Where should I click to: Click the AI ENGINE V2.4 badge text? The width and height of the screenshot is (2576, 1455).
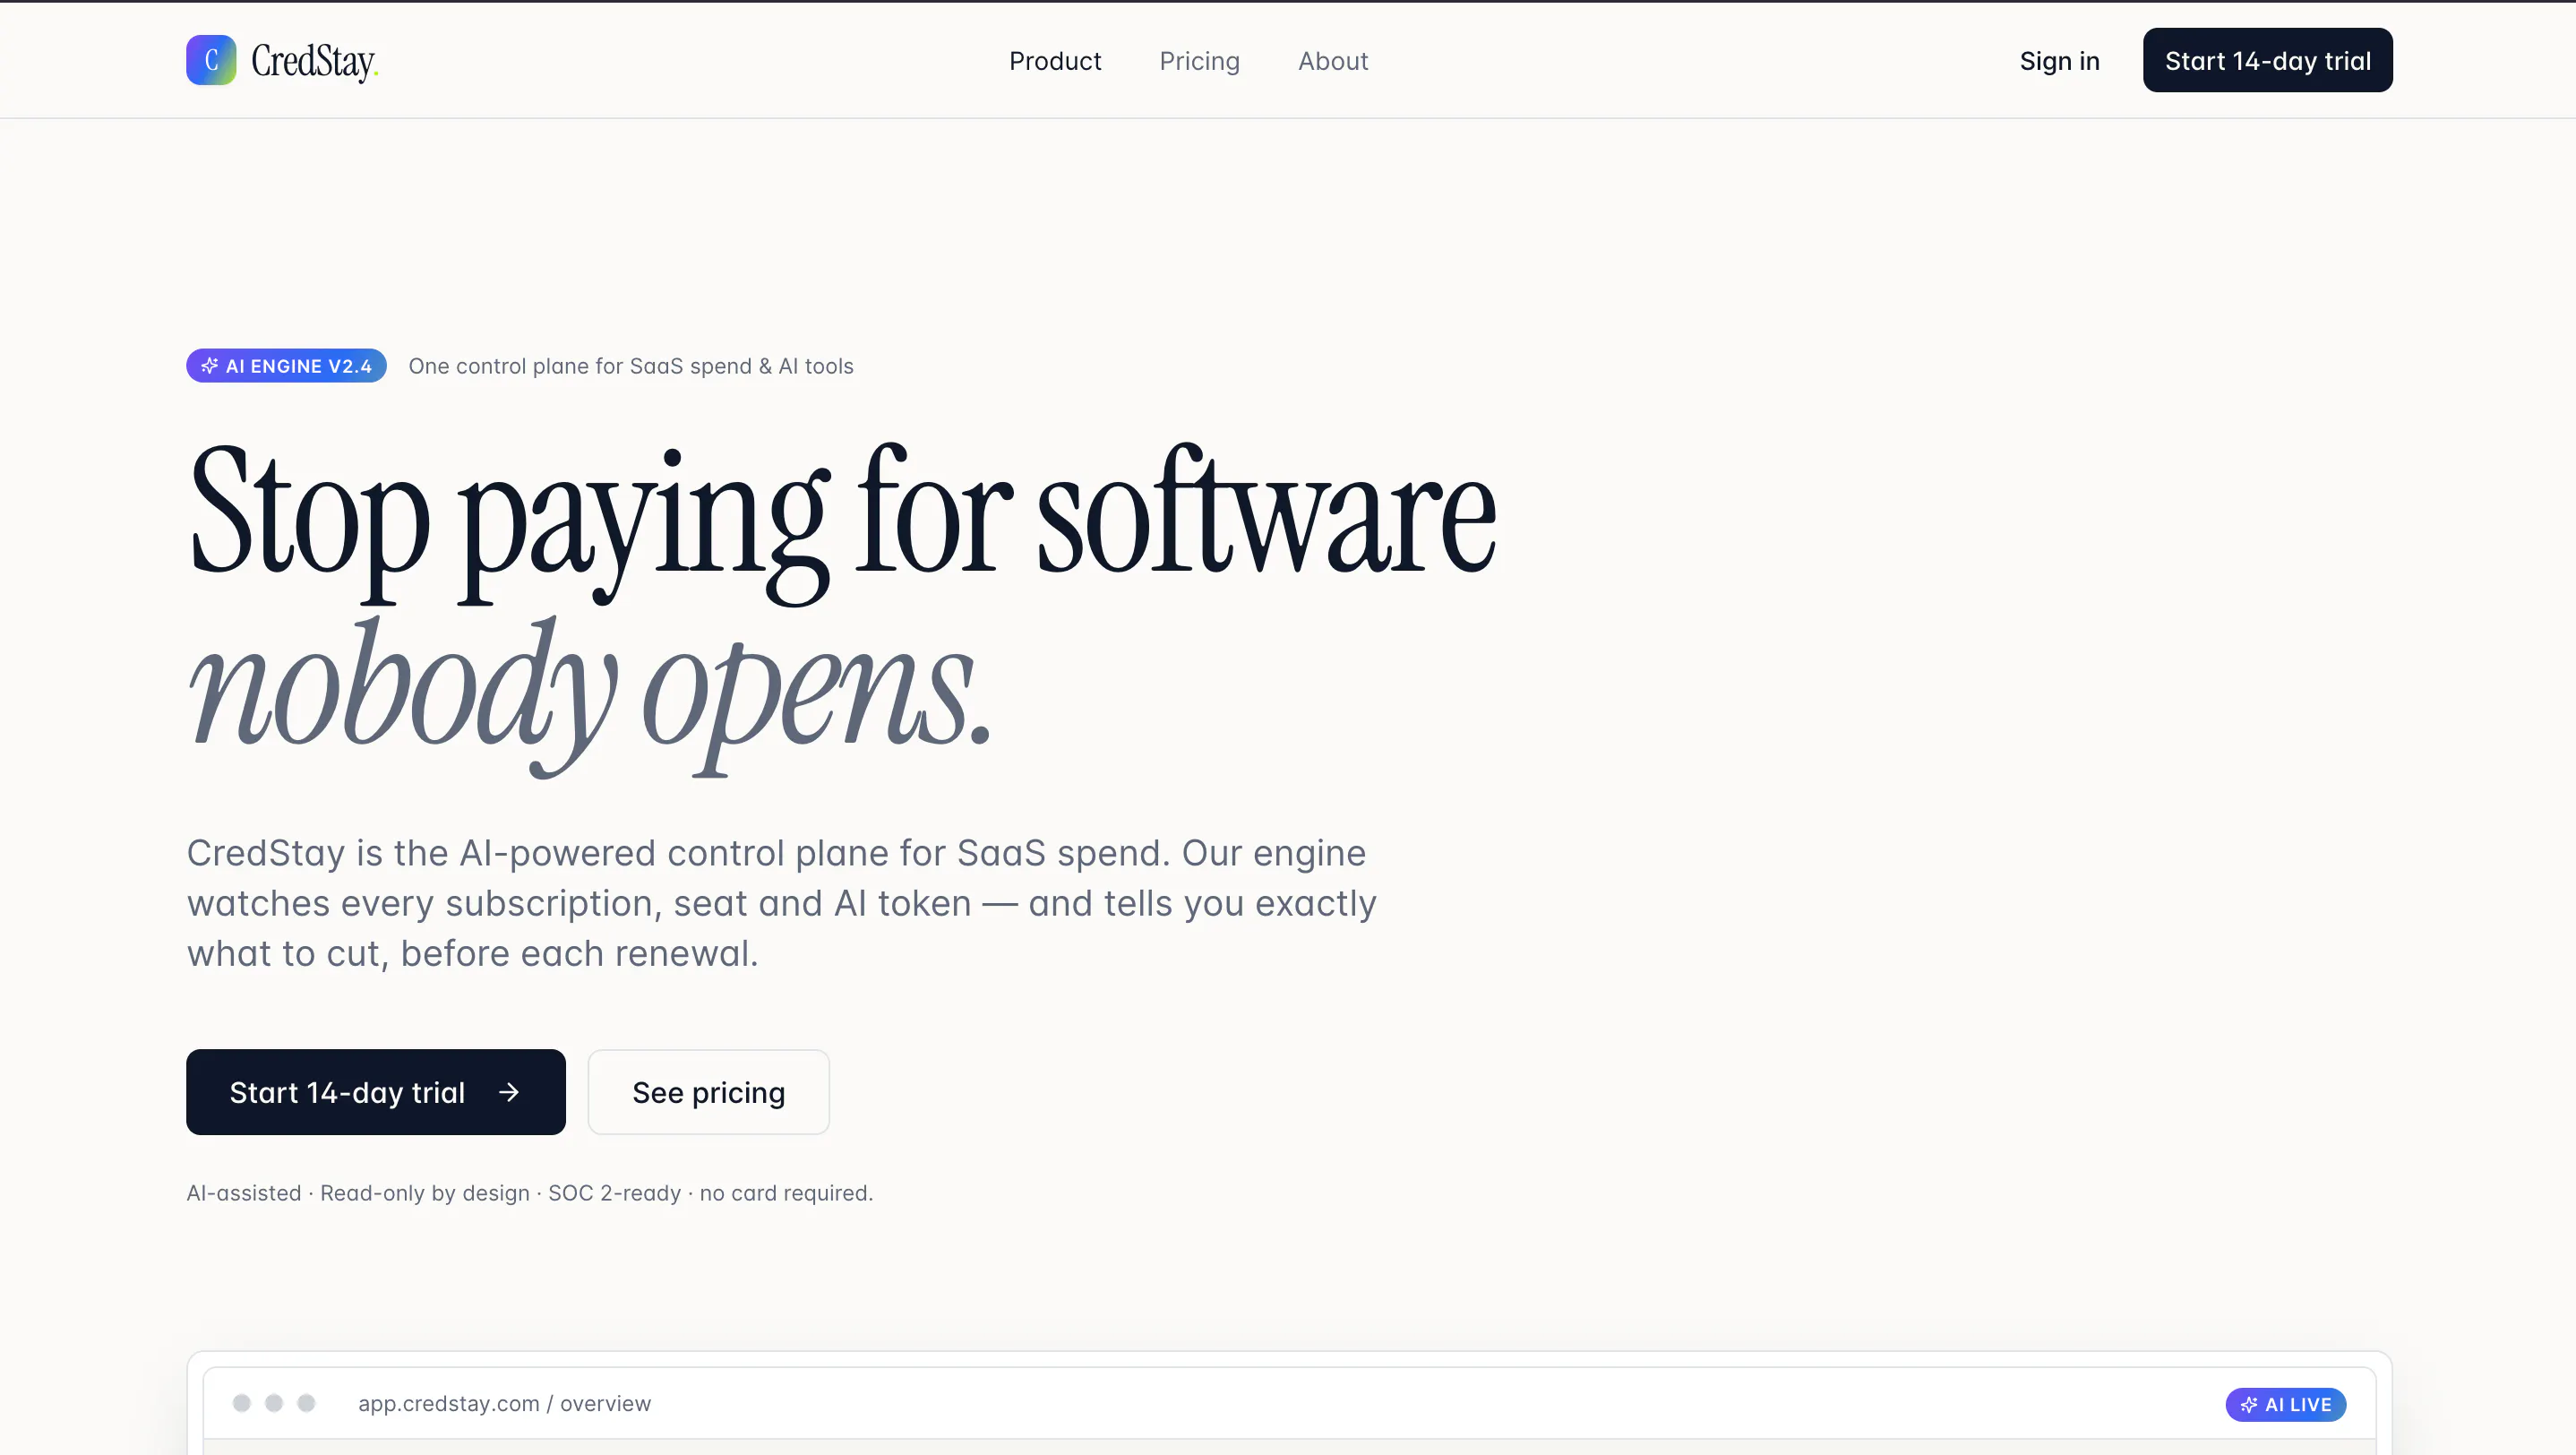pos(298,366)
